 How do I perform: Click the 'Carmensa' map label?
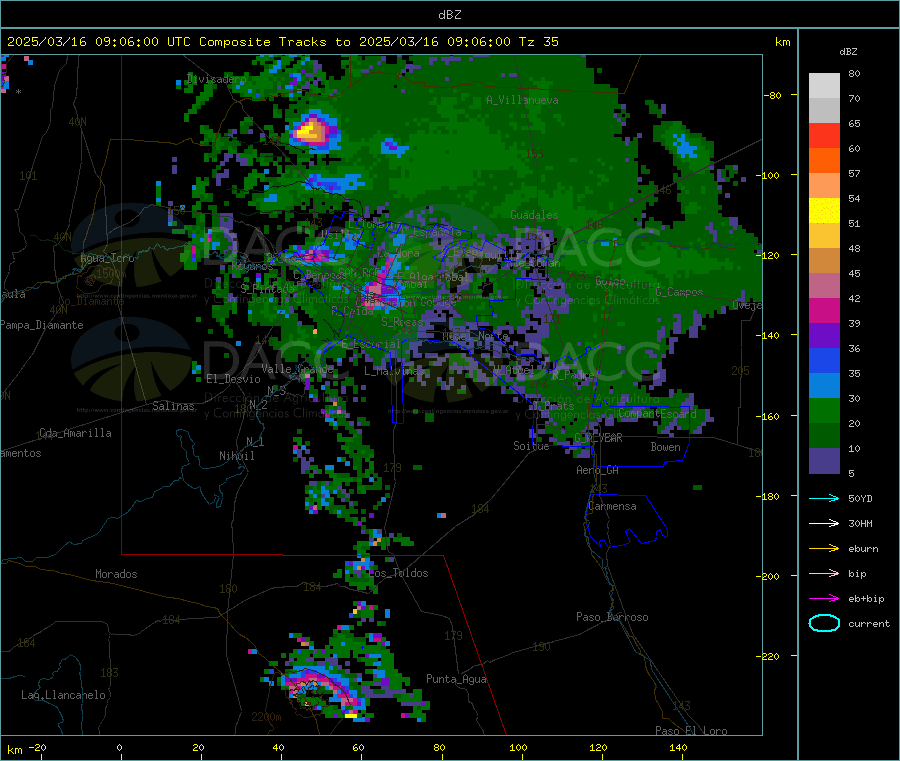tap(612, 506)
